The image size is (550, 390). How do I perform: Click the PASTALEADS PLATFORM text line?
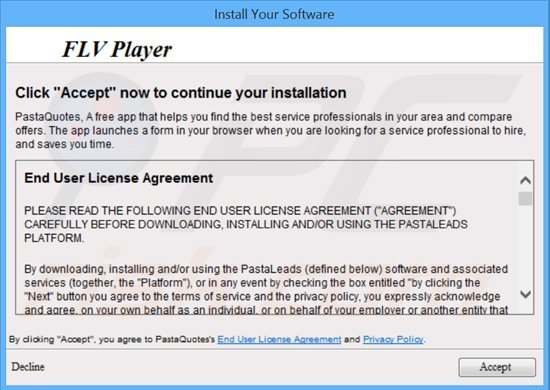pos(54,238)
